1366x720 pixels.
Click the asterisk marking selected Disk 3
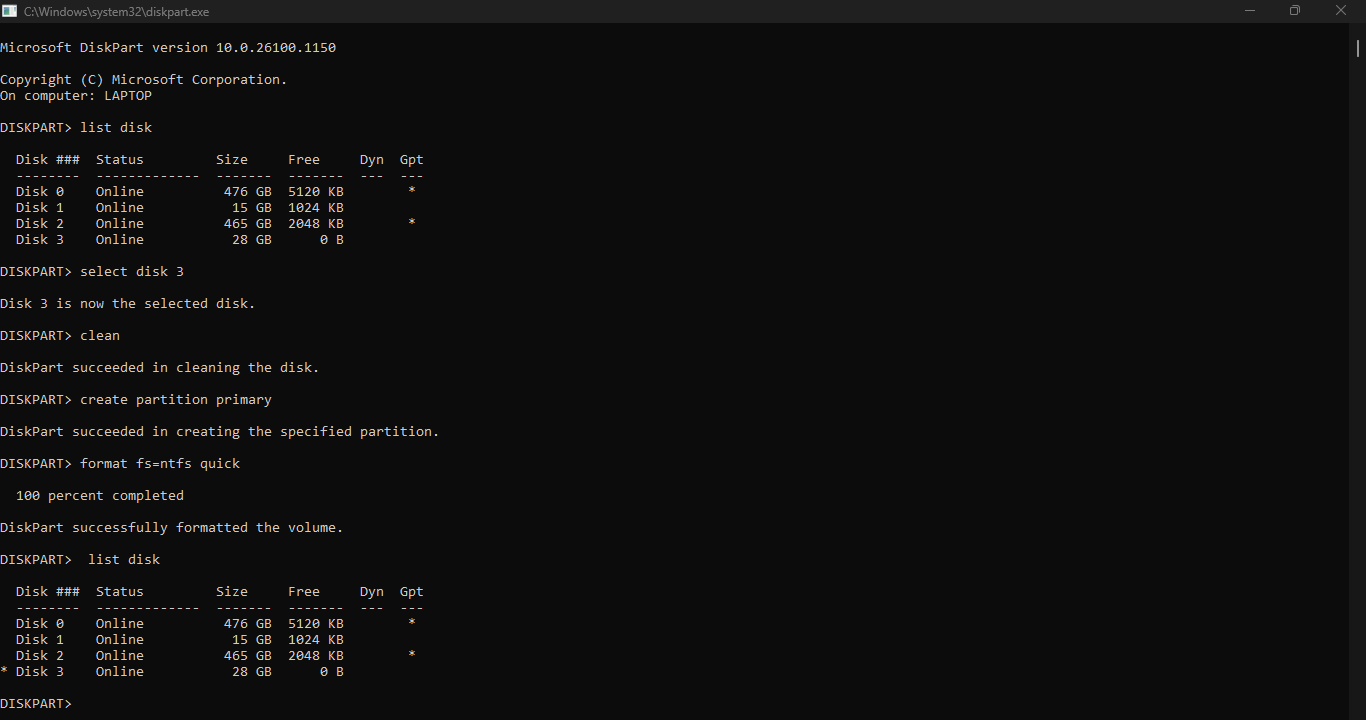click(x=4, y=672)
